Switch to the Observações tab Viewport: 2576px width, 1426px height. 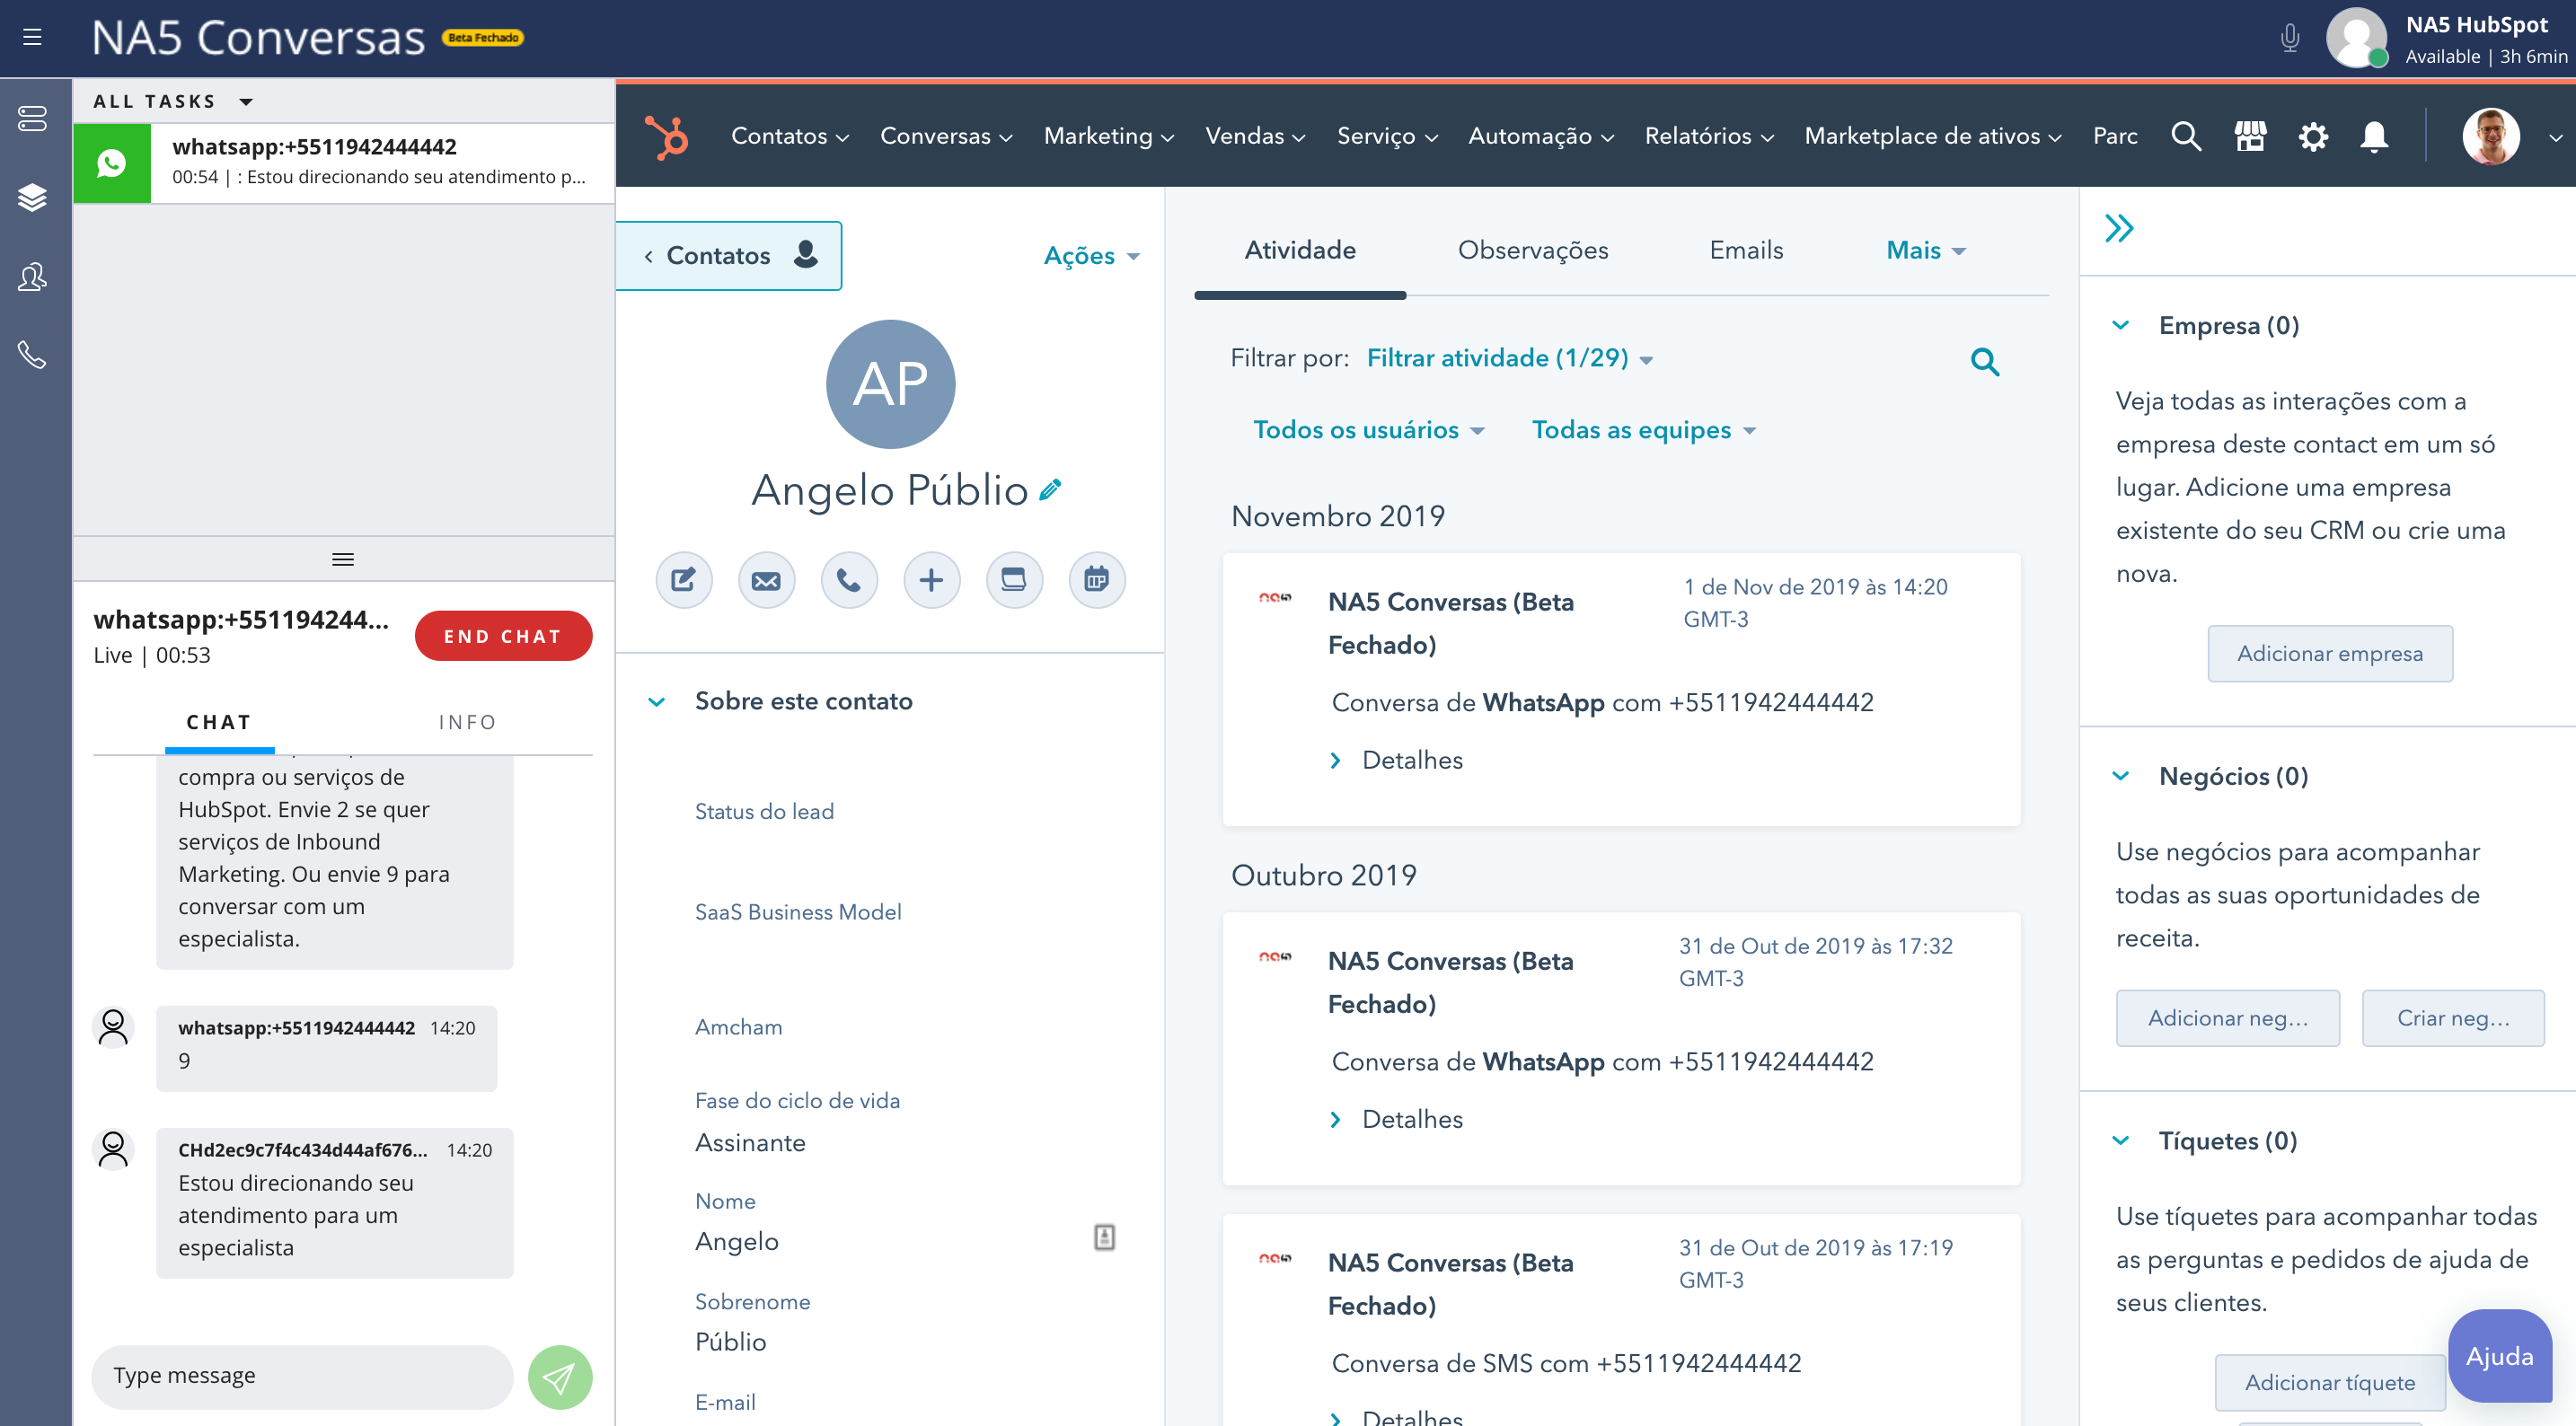1532,250
